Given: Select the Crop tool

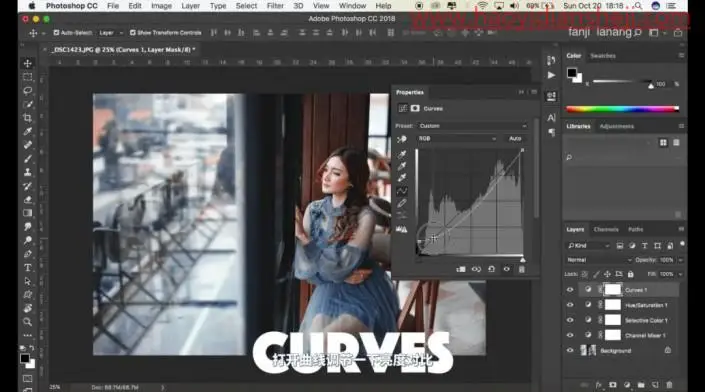Looking at the screenshot, I should [28, 118].
